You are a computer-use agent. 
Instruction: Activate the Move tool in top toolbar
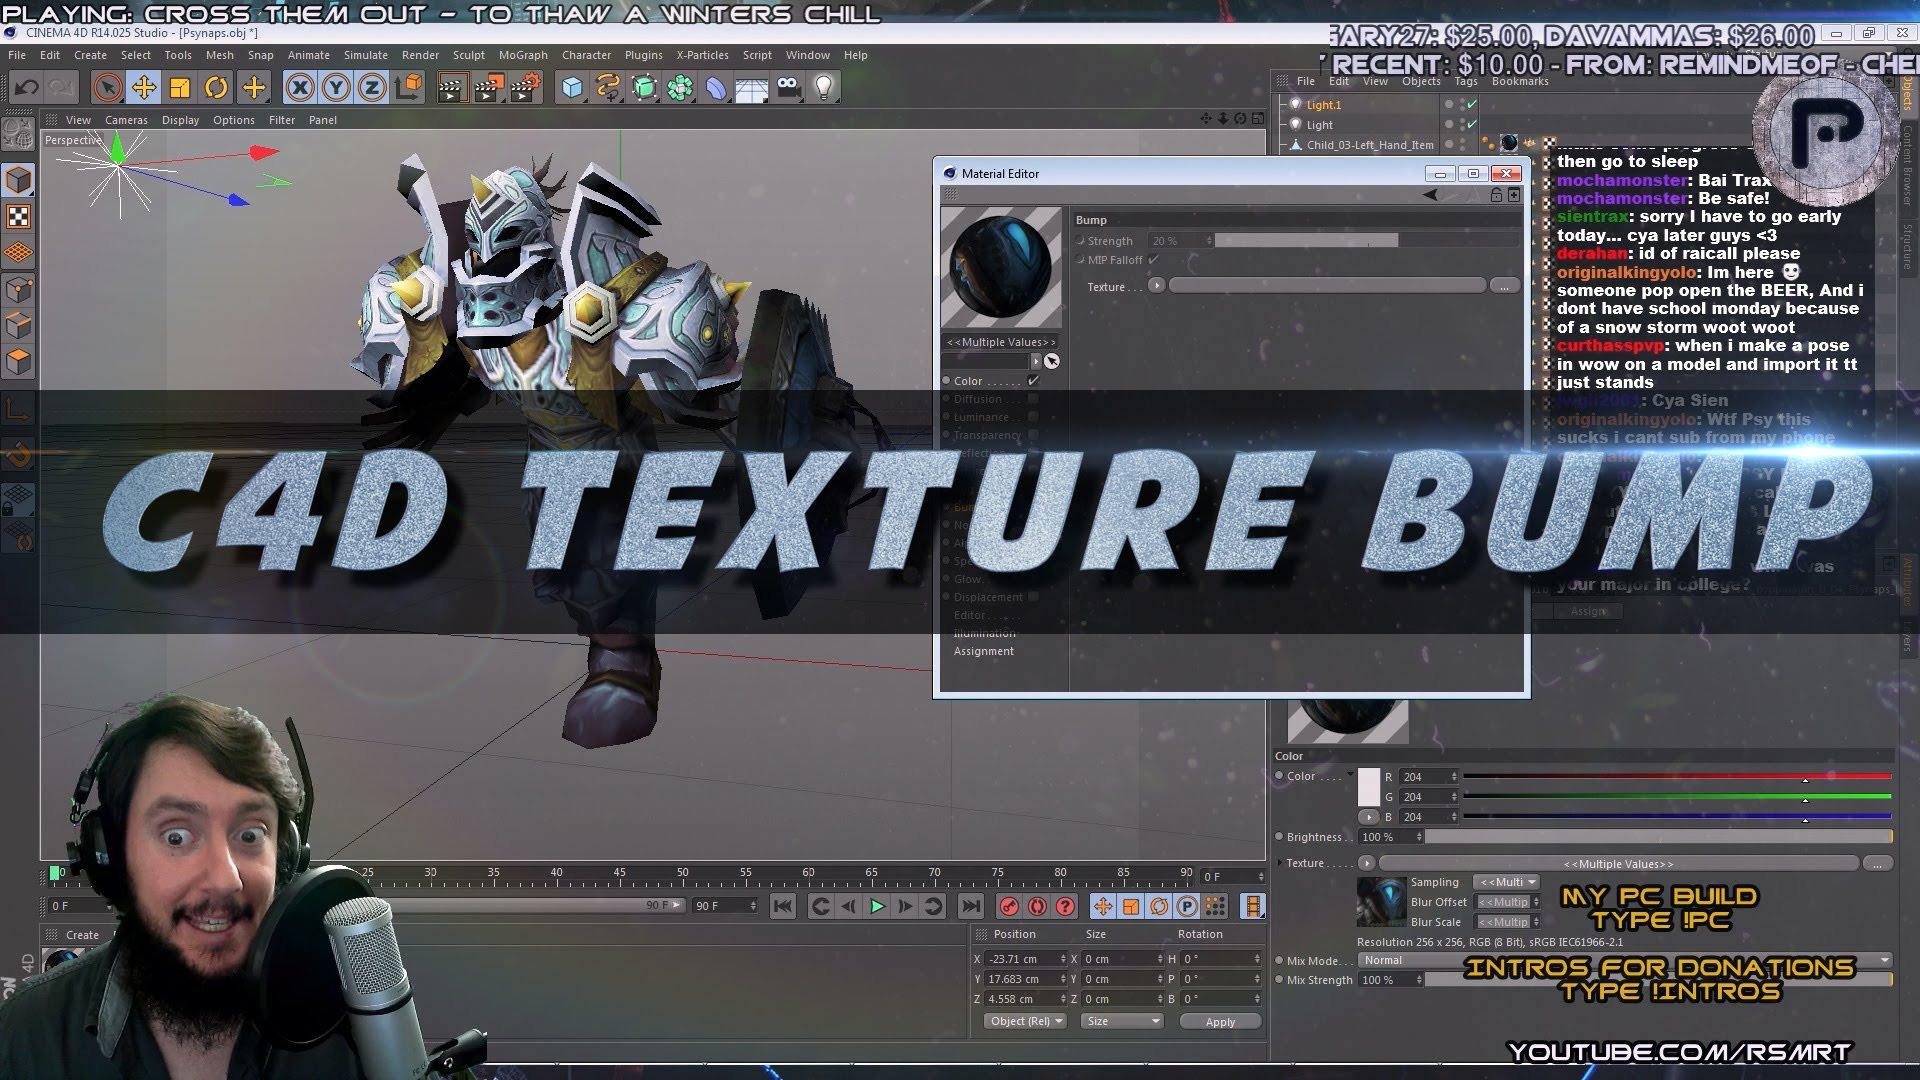tap(144, 88)
